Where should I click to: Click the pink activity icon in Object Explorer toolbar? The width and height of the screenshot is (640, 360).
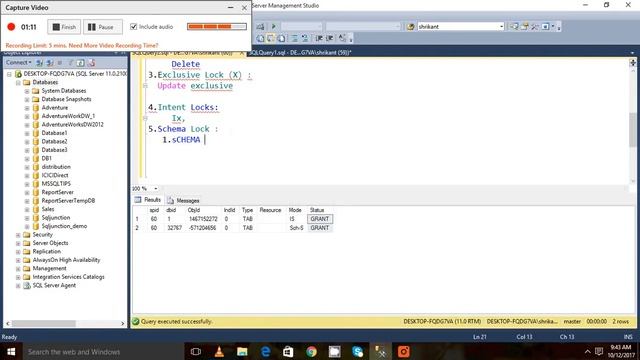click(91, 62)
